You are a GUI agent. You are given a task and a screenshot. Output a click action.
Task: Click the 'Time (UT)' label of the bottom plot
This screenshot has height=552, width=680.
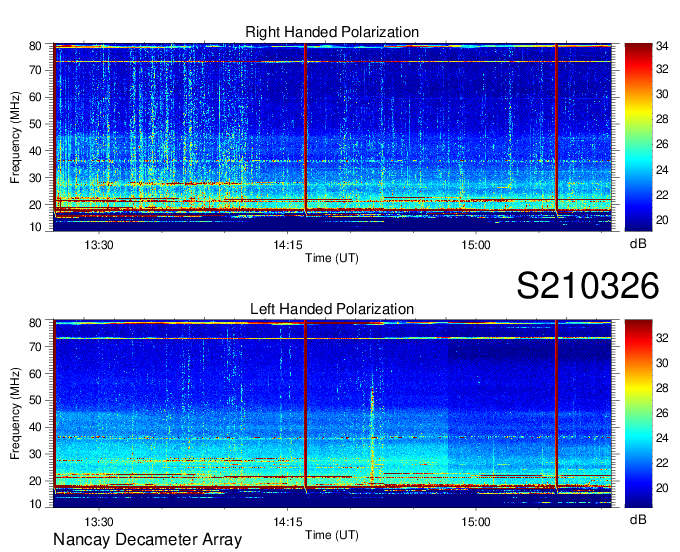(332, 535)
